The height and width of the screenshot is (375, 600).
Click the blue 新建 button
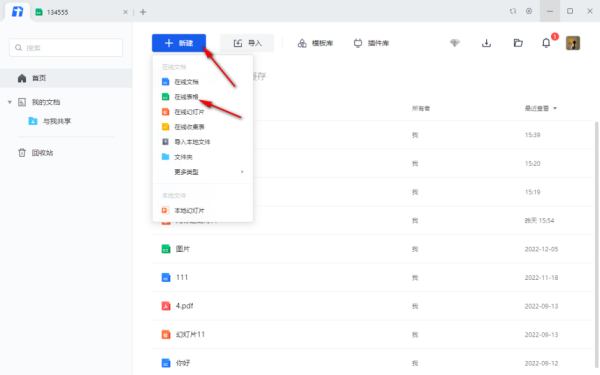pos(179,43)
